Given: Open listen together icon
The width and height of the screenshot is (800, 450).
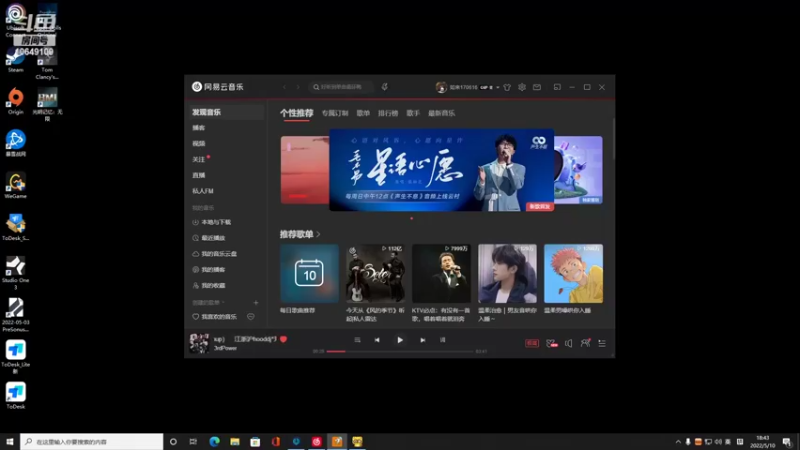Looking at the screenshot, I should click(585, 343).
